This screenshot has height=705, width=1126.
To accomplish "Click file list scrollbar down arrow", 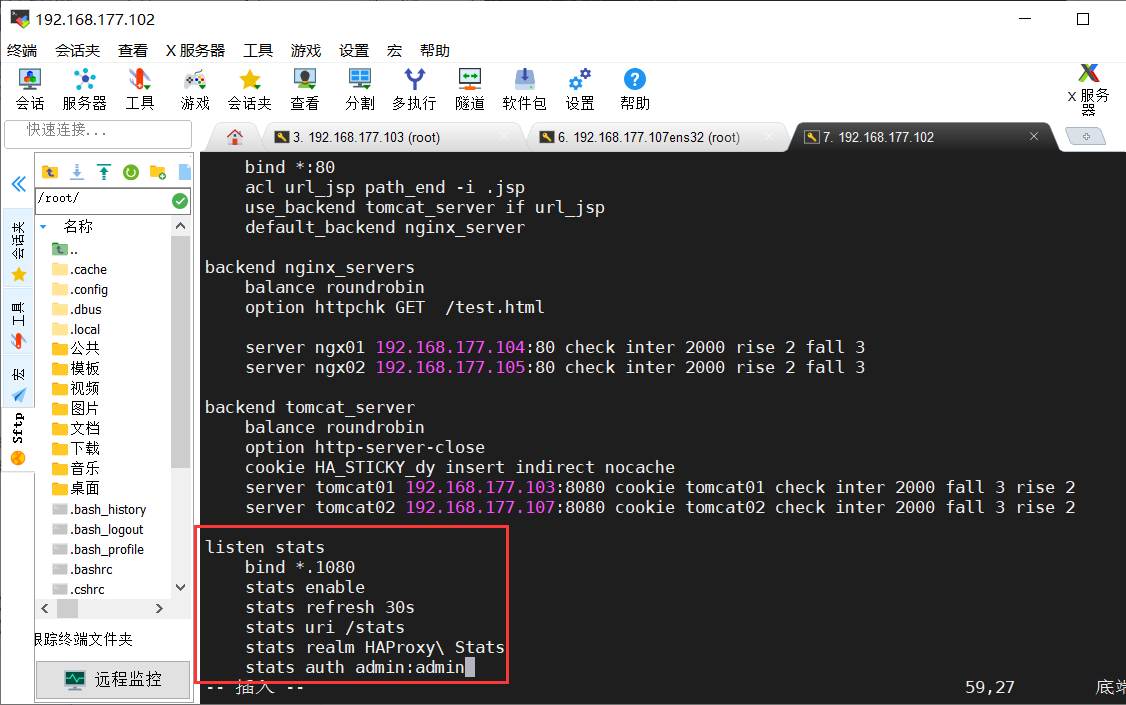I will click(180, 587).
